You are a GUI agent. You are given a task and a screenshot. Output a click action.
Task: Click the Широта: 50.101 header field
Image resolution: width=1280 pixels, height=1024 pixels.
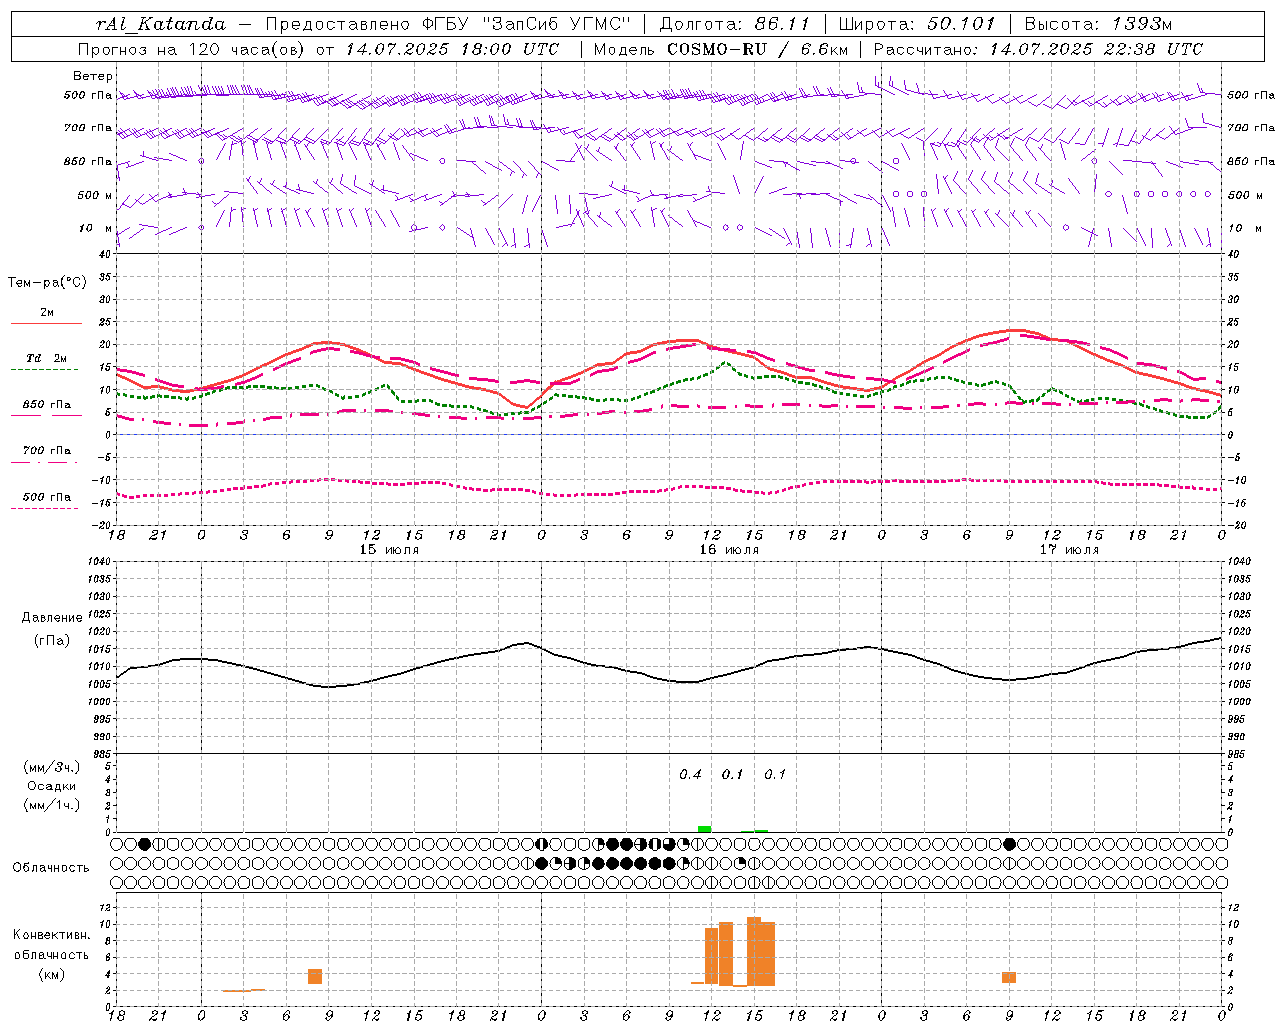[x=917, y=24]
